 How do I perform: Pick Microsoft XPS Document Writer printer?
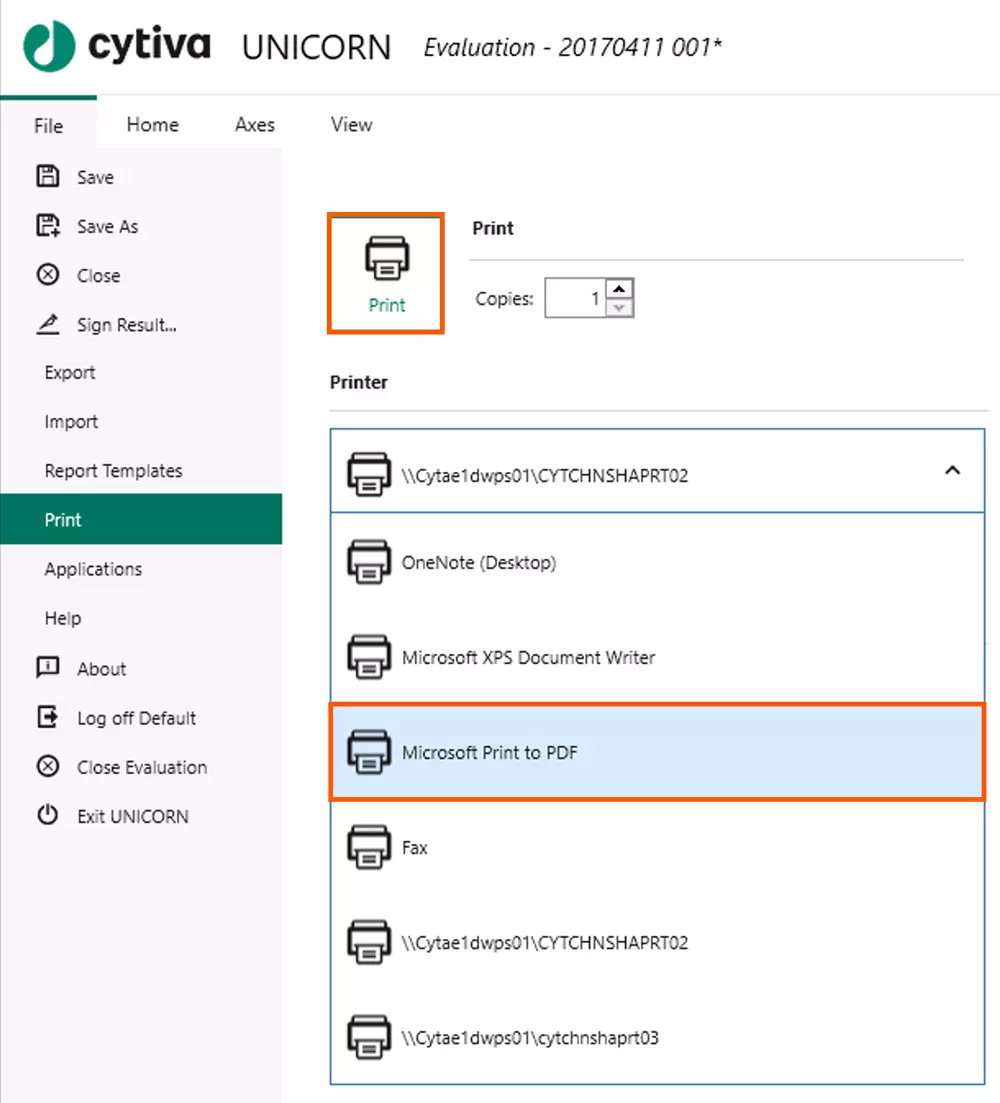pyautogui.click(x=528, y=658)
